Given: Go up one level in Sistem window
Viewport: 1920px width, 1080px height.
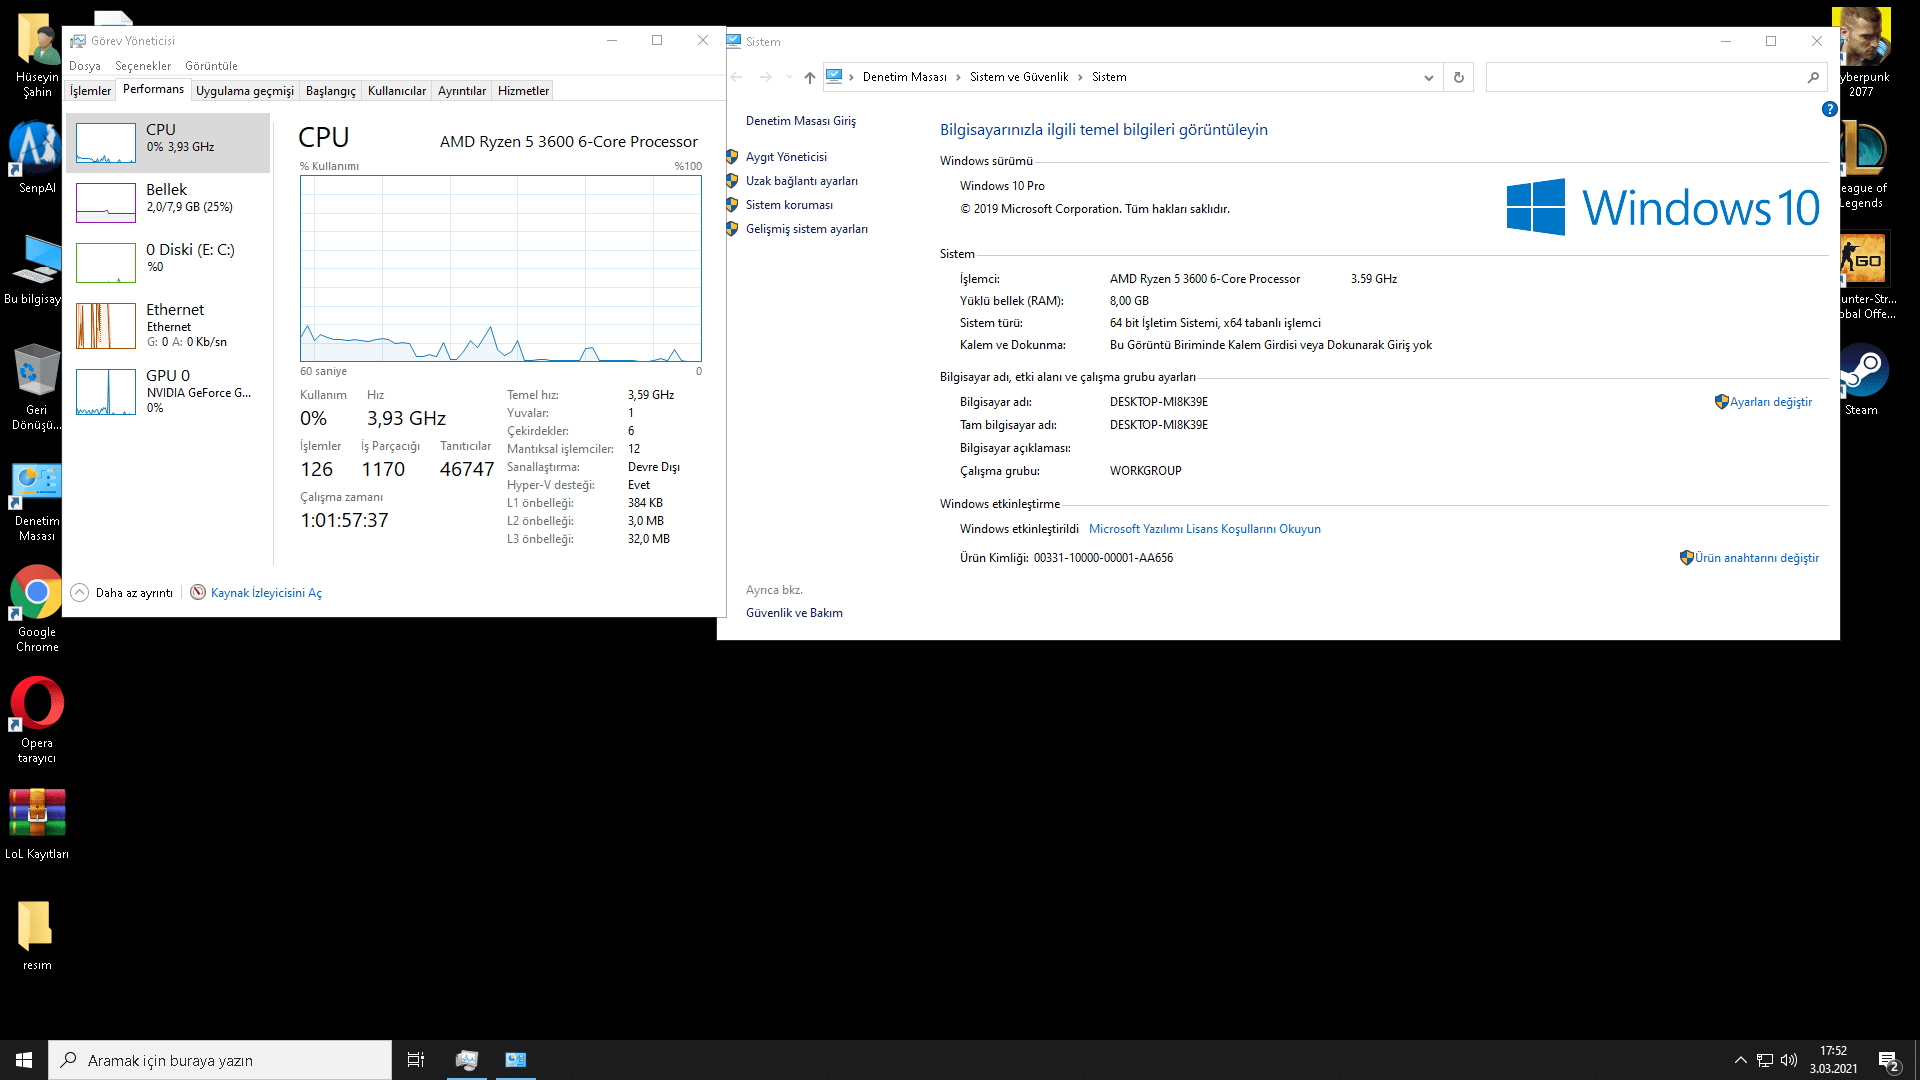Looking at the screenshot, I should pyautogui.click(x=810, y=77).
